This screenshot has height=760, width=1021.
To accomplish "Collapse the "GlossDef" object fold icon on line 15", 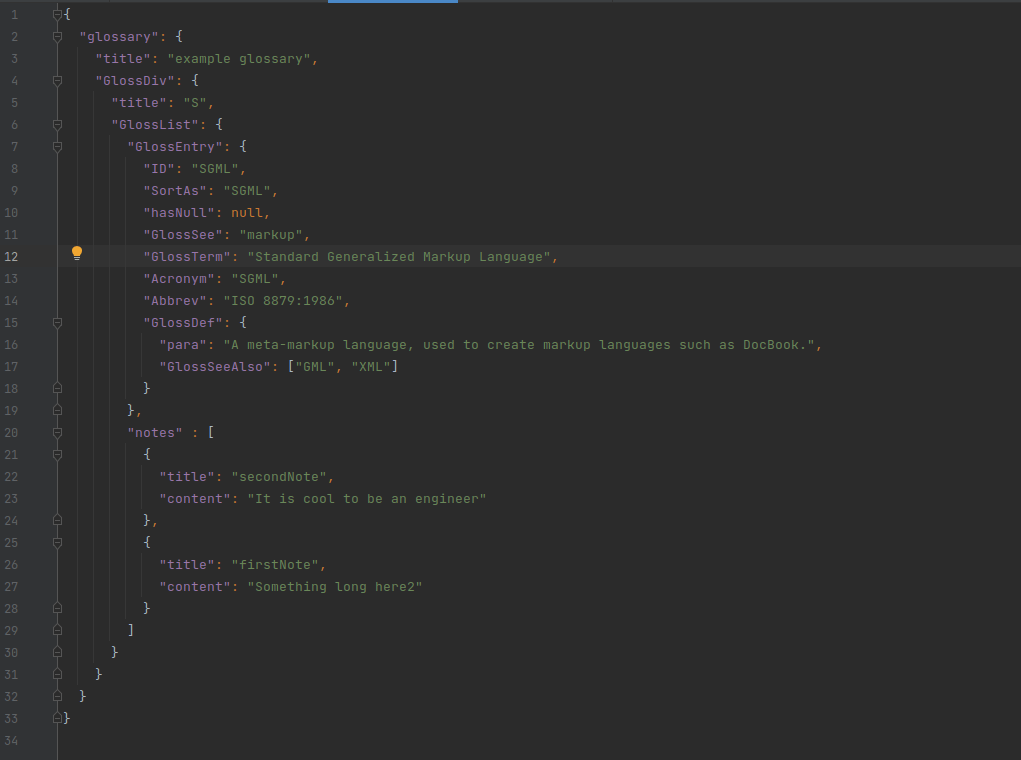I will tap(57, 322).
